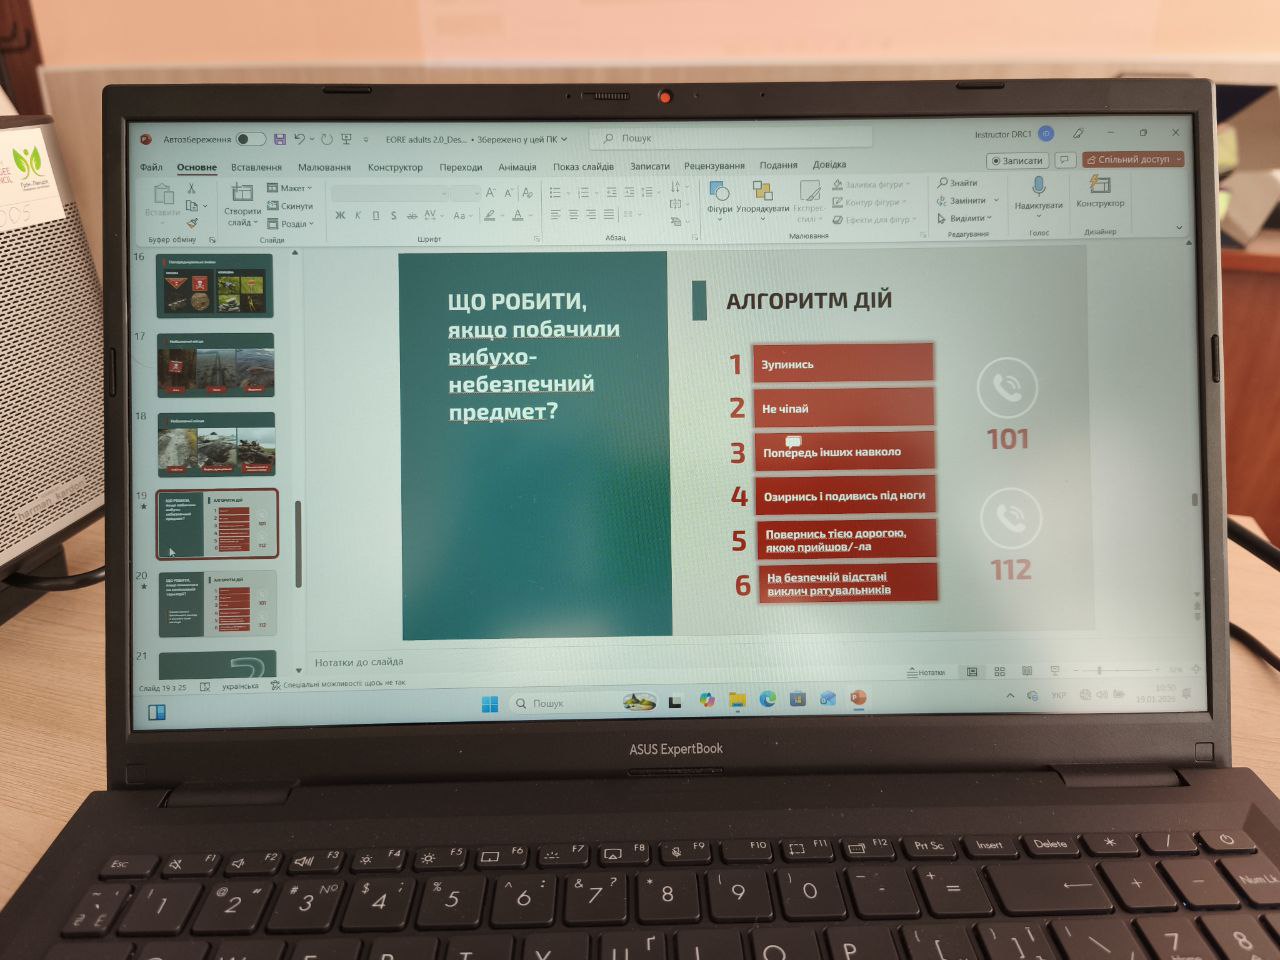Toggle the Автозбереження autosave switch
The width and height of the screenshot is (1280, 960).
250,139
